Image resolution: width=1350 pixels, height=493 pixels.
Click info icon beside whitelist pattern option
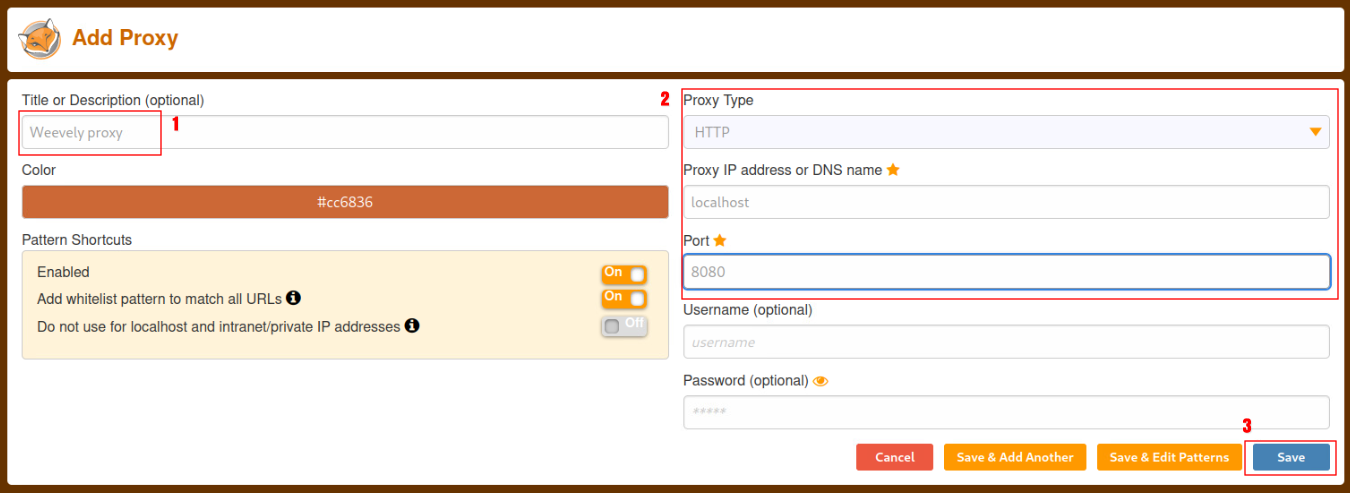pyautogui.click(x=294, y=298)
